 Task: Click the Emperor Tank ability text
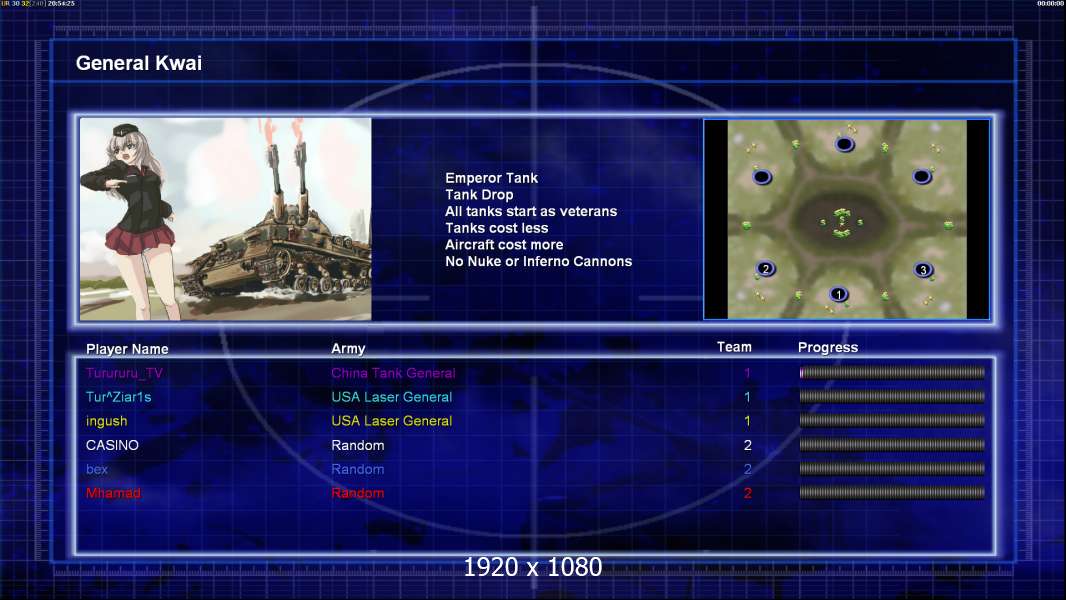coord(491,178)
